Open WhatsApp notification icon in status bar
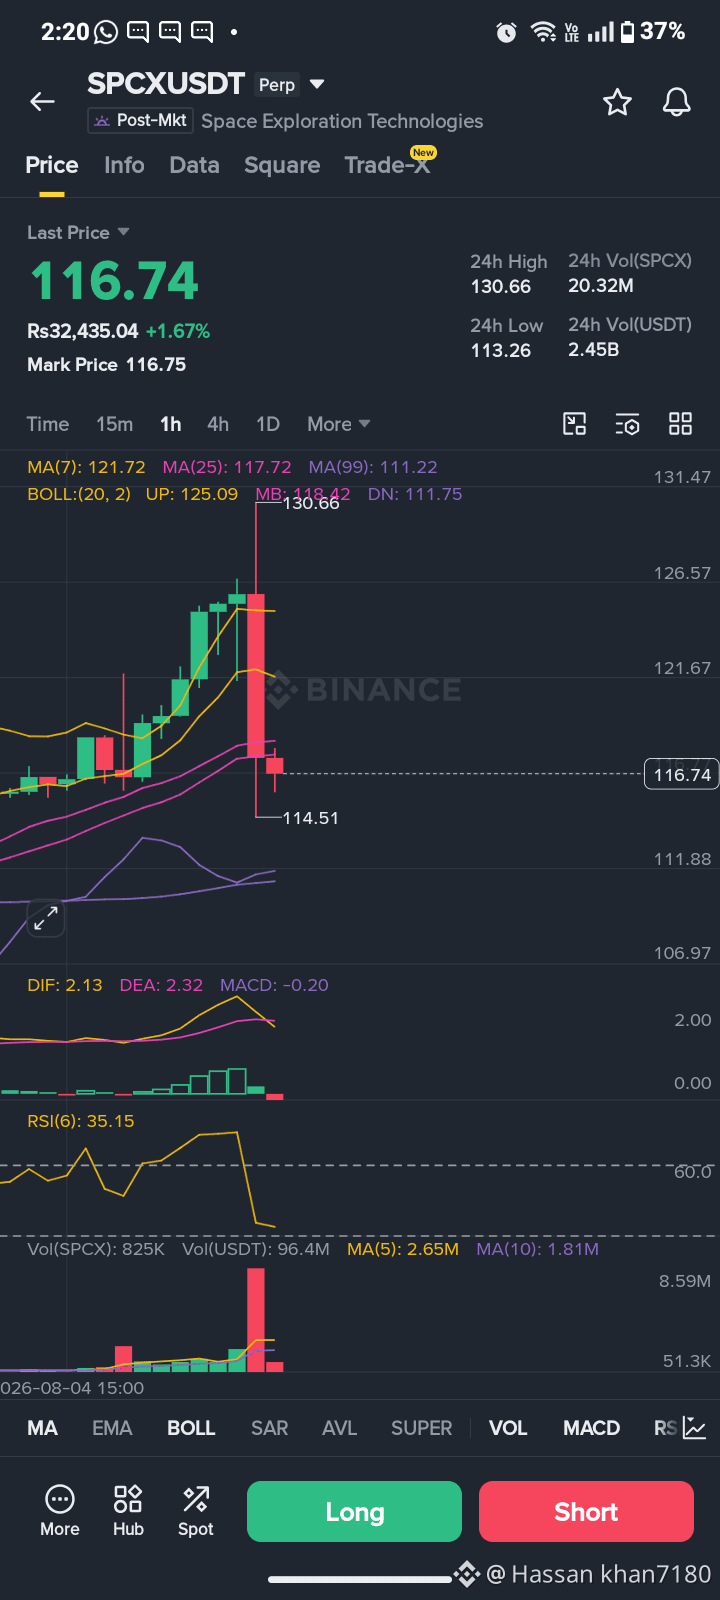 click(x=105, y=33)
